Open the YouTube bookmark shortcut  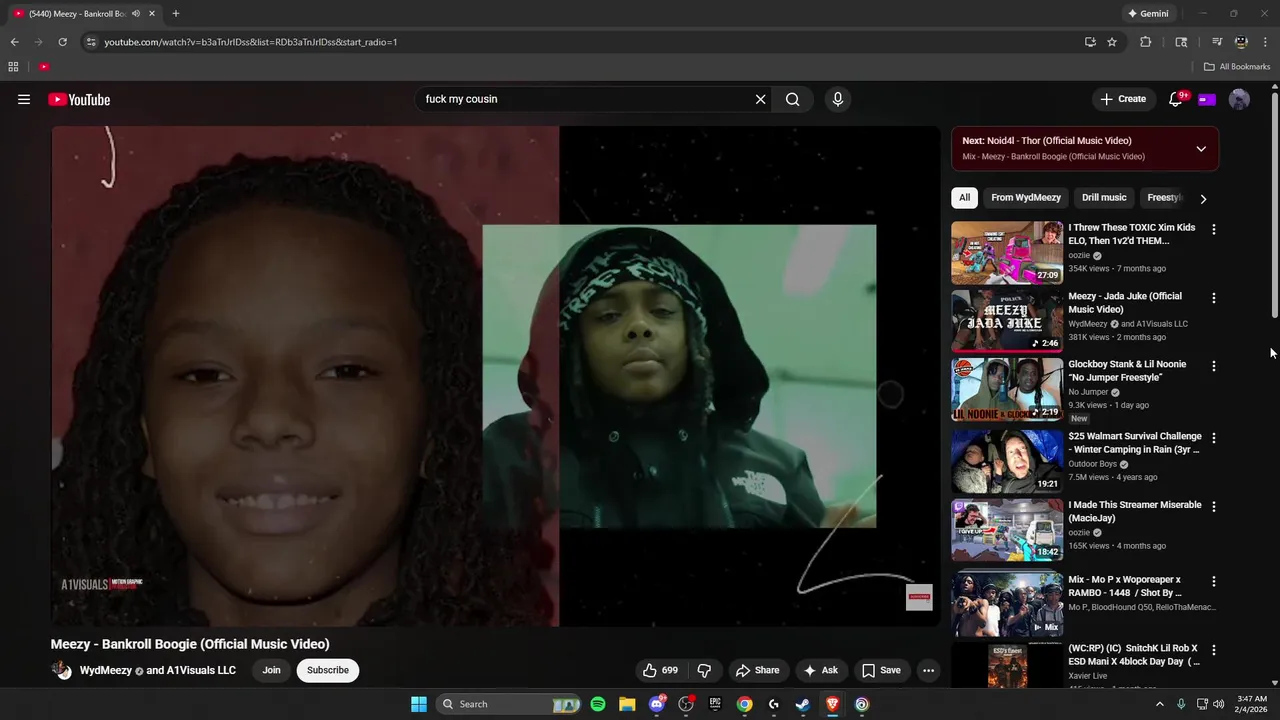(x=44, y=67)
